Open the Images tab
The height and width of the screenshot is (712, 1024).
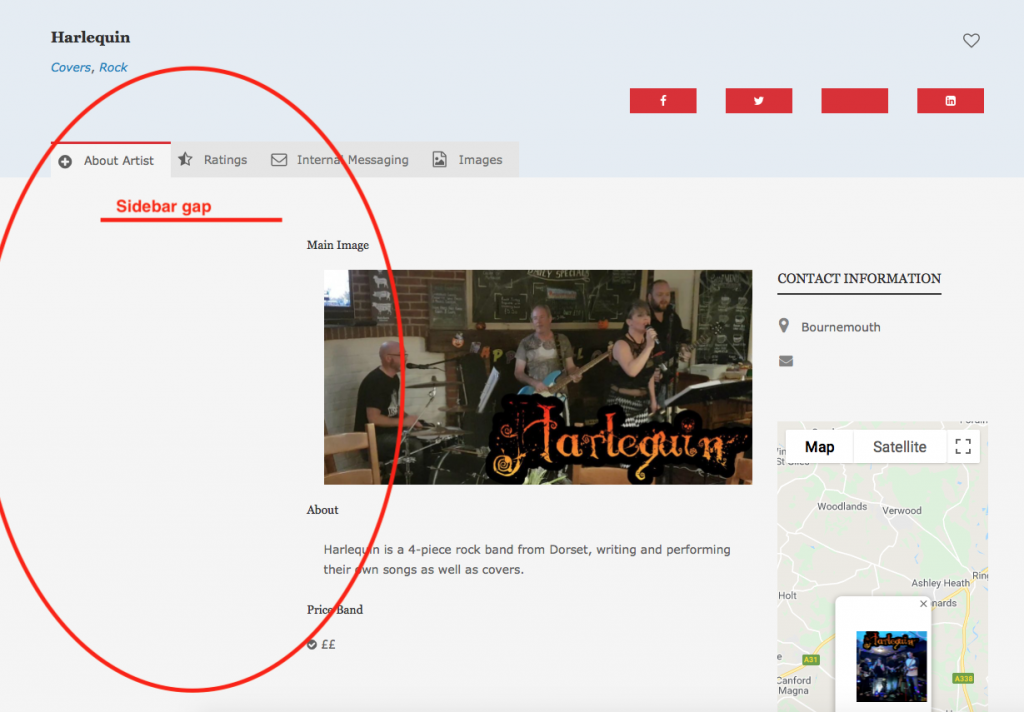(481, 159)
